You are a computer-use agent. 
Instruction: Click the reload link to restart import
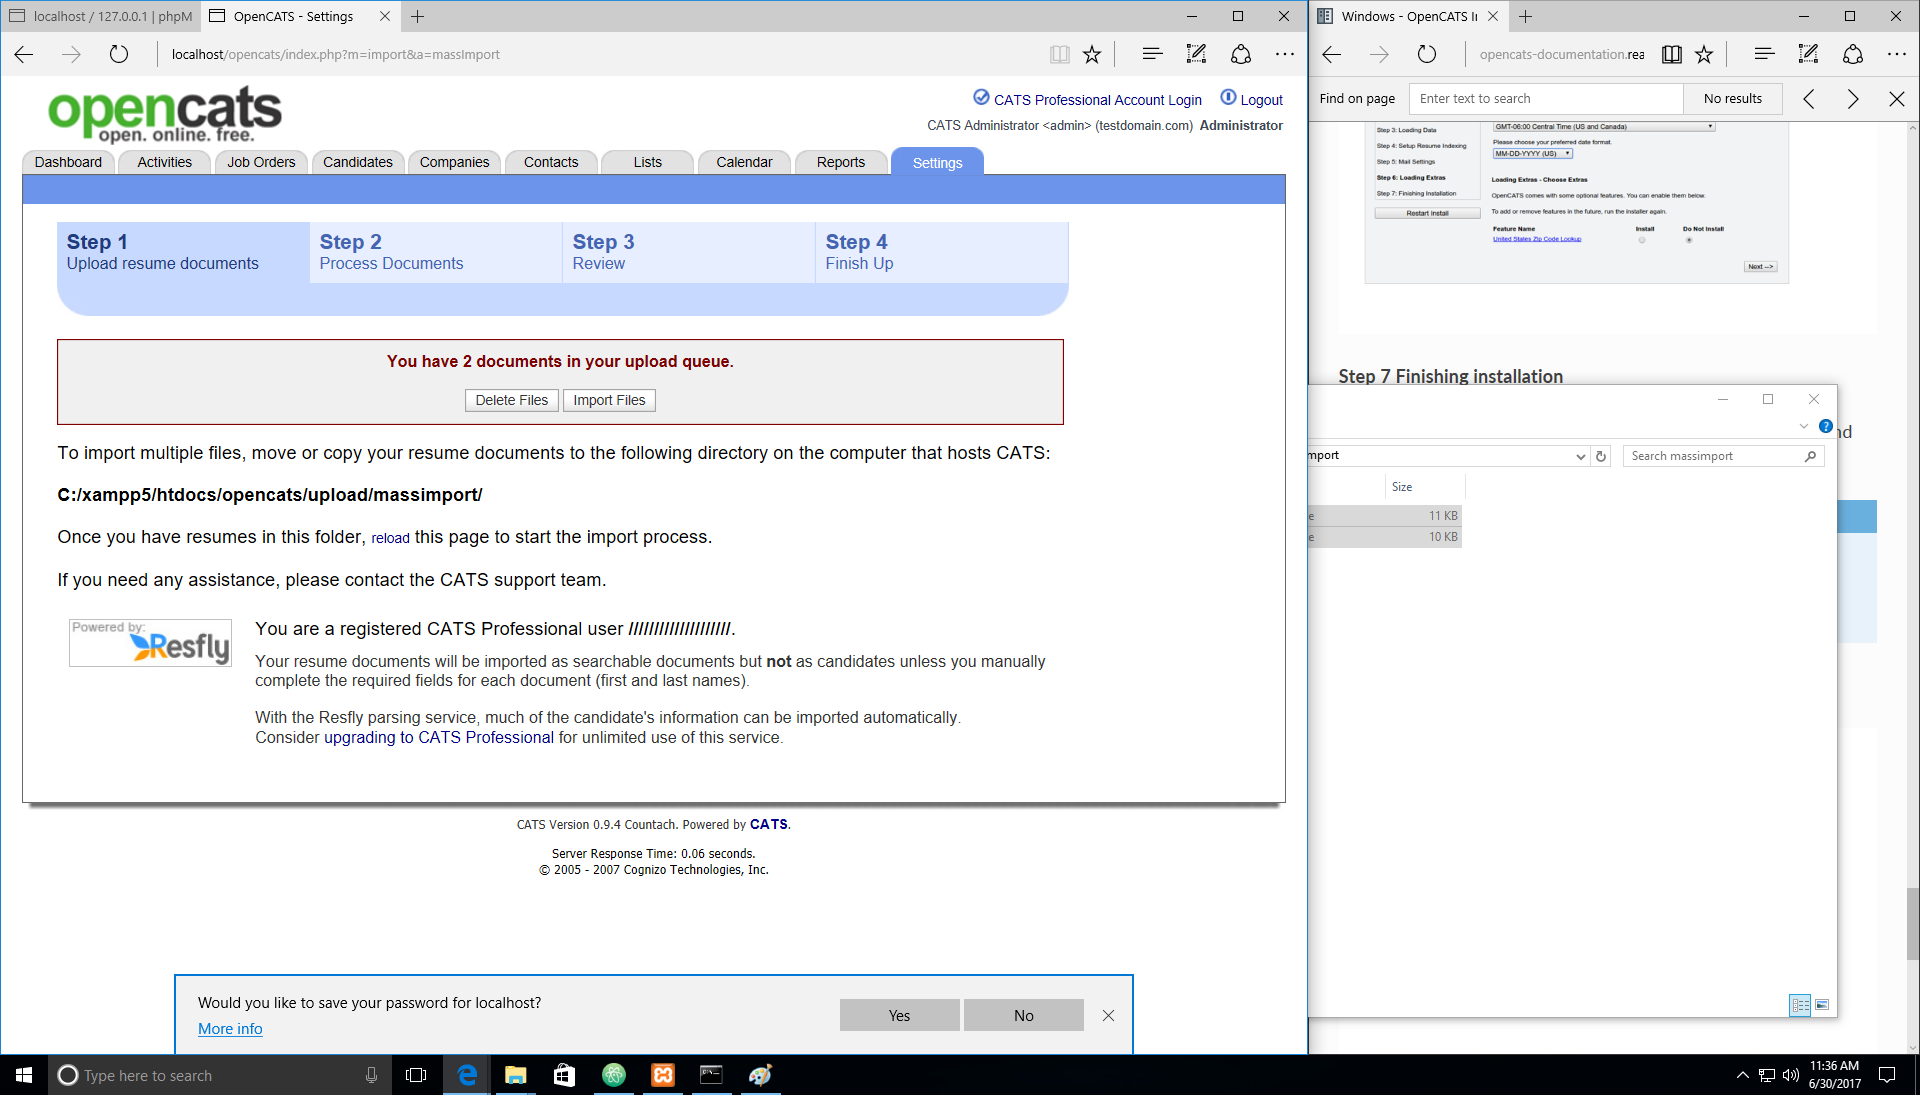pyautogui.click(x=389, y=538)
